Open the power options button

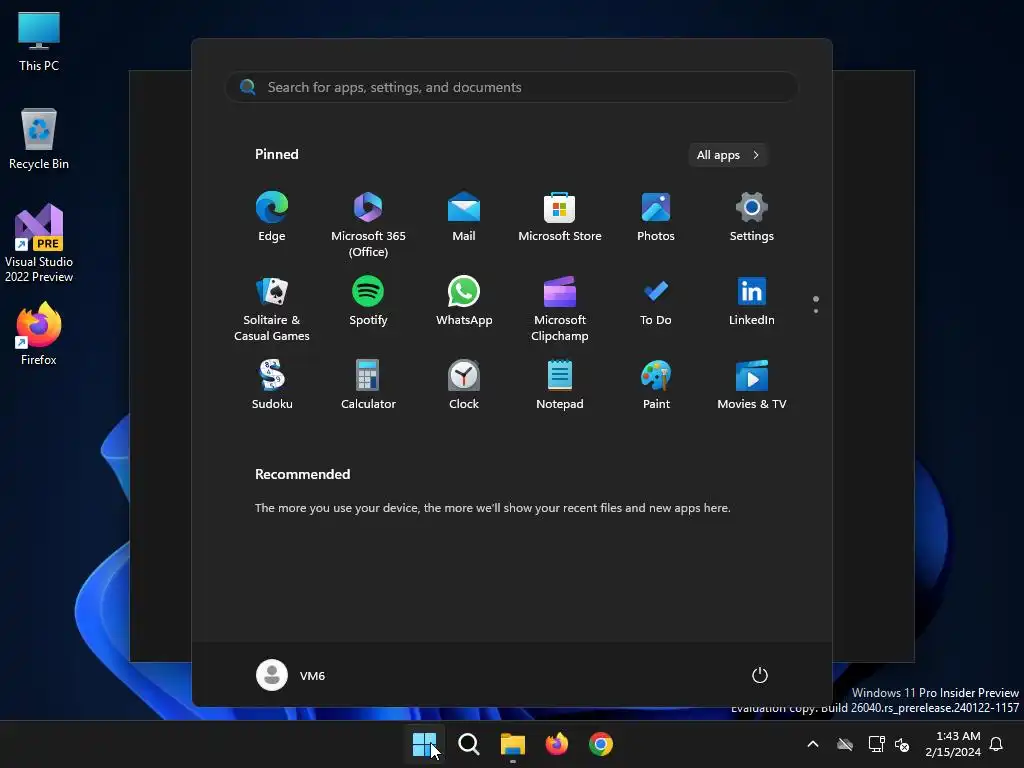[760, 675]
